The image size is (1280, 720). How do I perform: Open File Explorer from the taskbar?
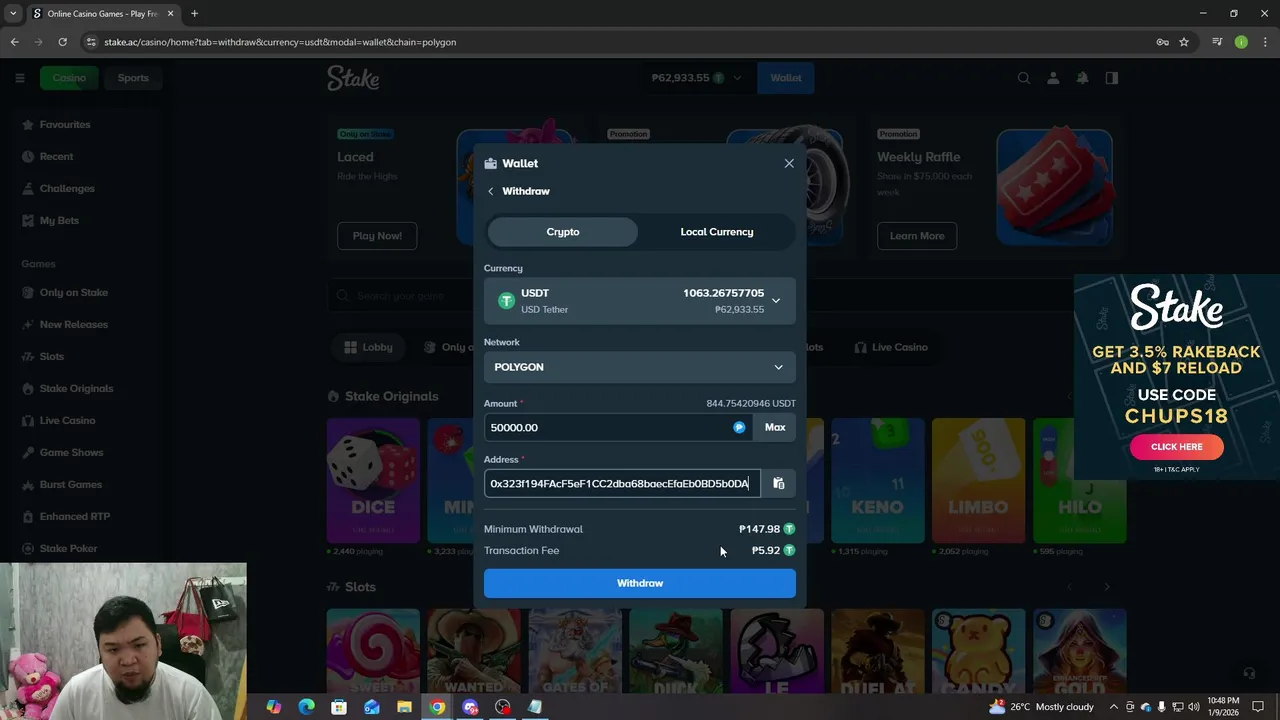(x=404, y=707)
